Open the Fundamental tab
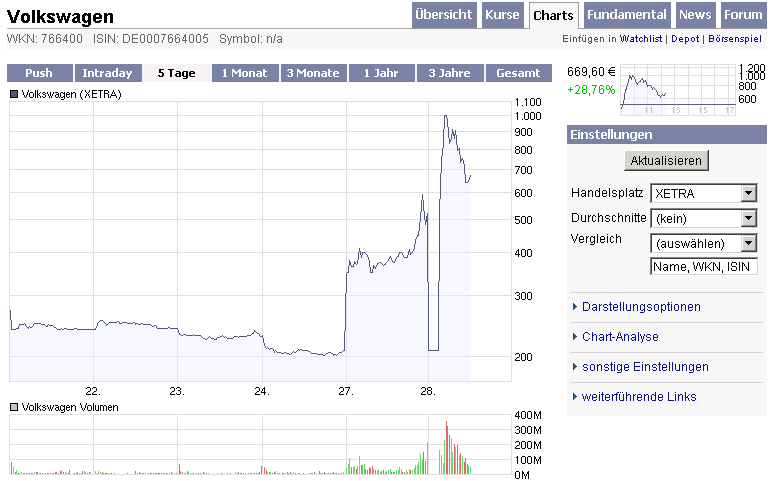 (x=626, y=15)
